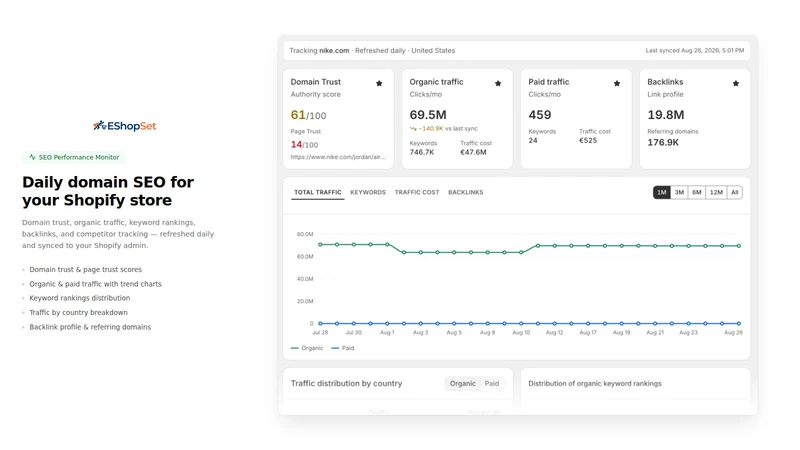
Task: Open the Keywords tab
Action: 368,192
